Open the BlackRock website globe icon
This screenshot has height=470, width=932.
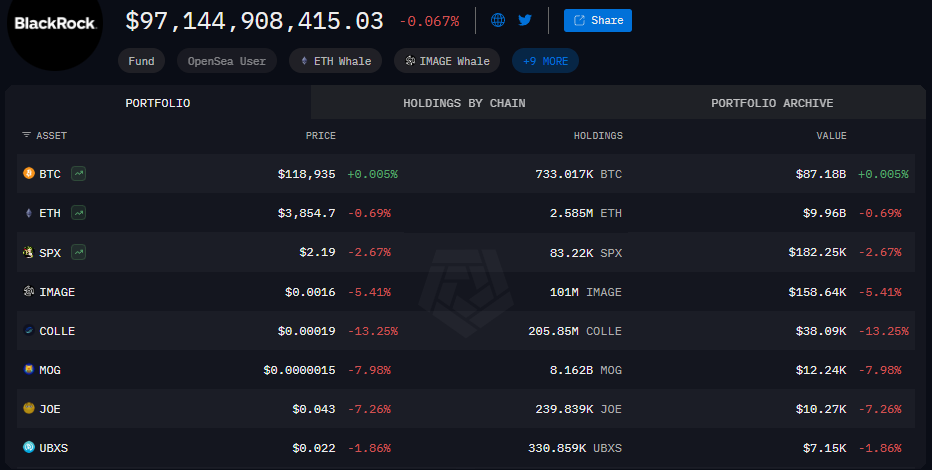498,20
